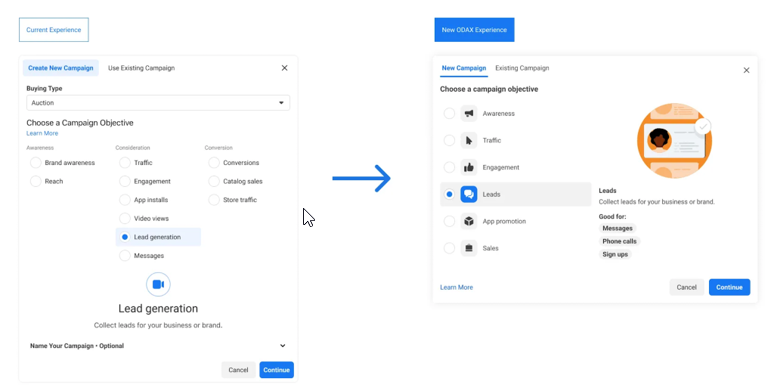
Task: Select the Leads radio in ODAX dialog
Action: click(x=449, y=194)
